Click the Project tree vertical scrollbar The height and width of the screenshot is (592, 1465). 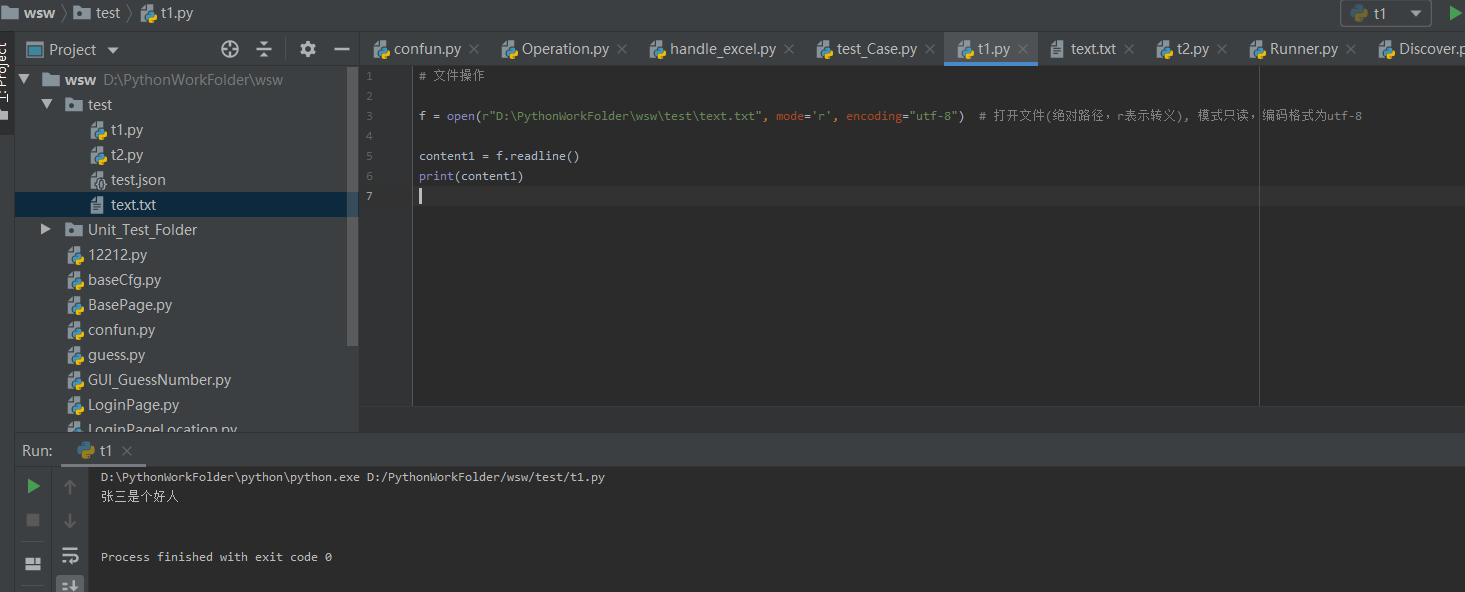click(x=352, y=206)
